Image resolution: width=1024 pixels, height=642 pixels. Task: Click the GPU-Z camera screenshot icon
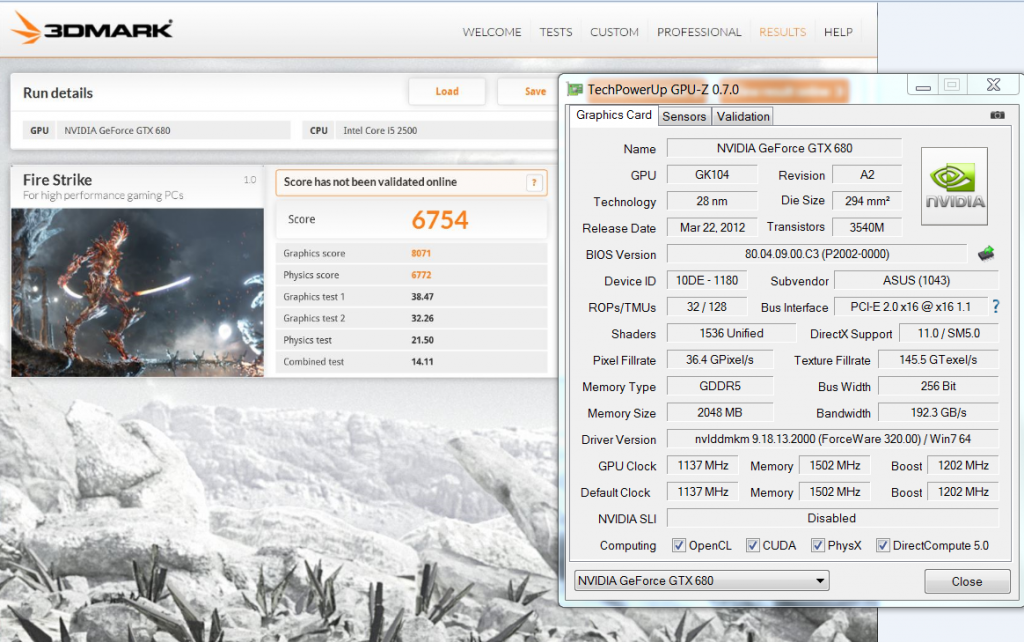pyautogui.click(x=997, y=115)
